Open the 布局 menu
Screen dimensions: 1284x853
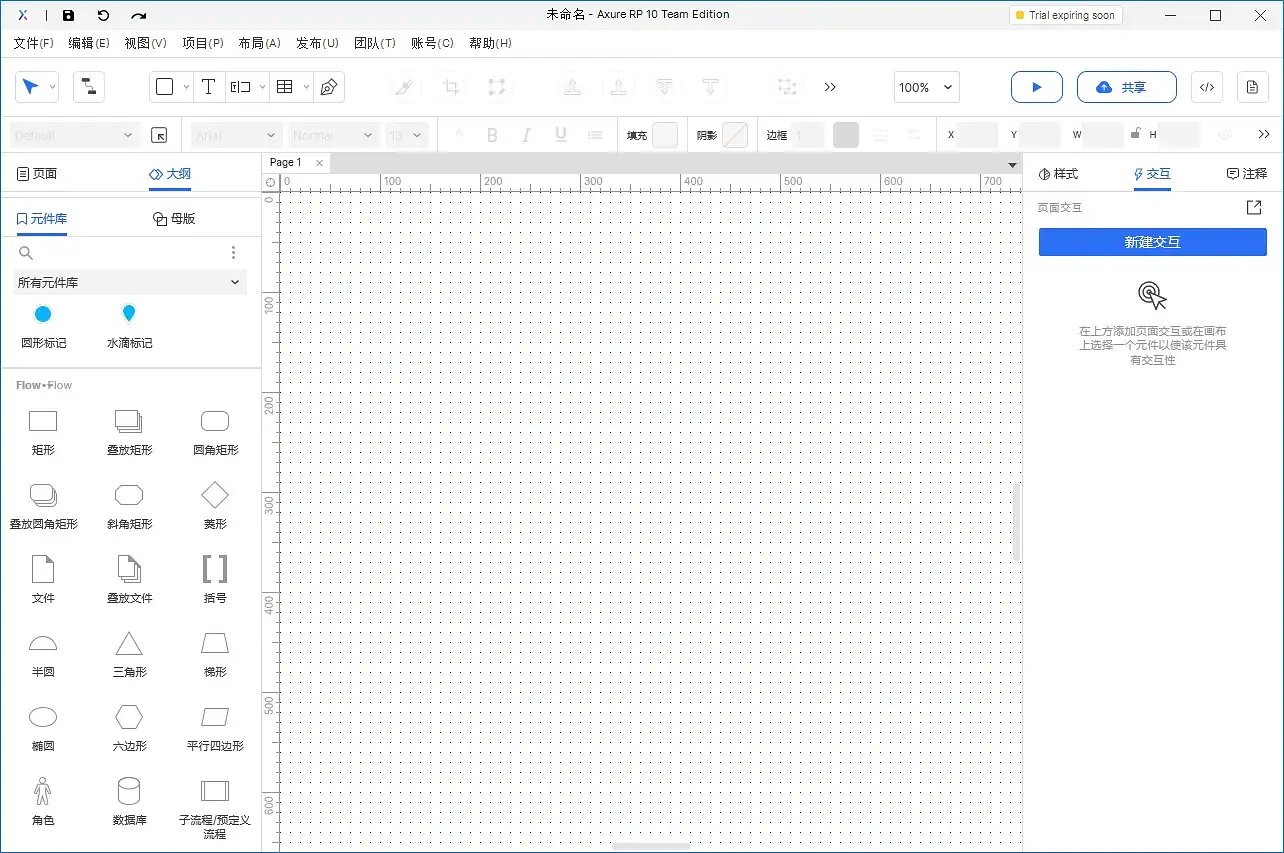click(x=259, y=43)
